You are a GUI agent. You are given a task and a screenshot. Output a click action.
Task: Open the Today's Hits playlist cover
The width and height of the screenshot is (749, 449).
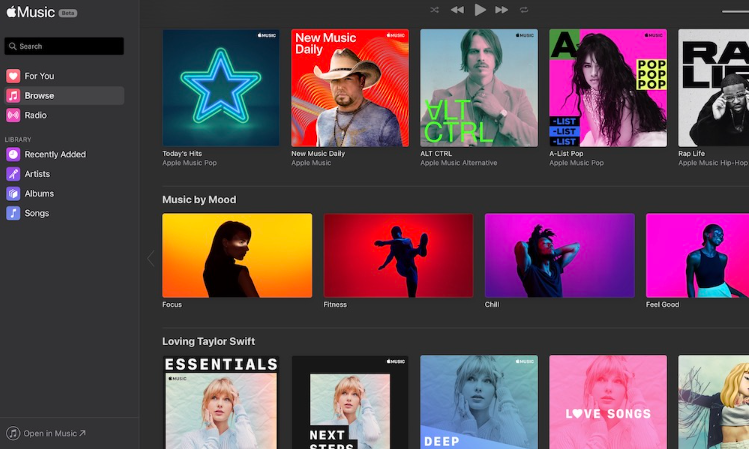pyautogui.click(x=221, y=88)
